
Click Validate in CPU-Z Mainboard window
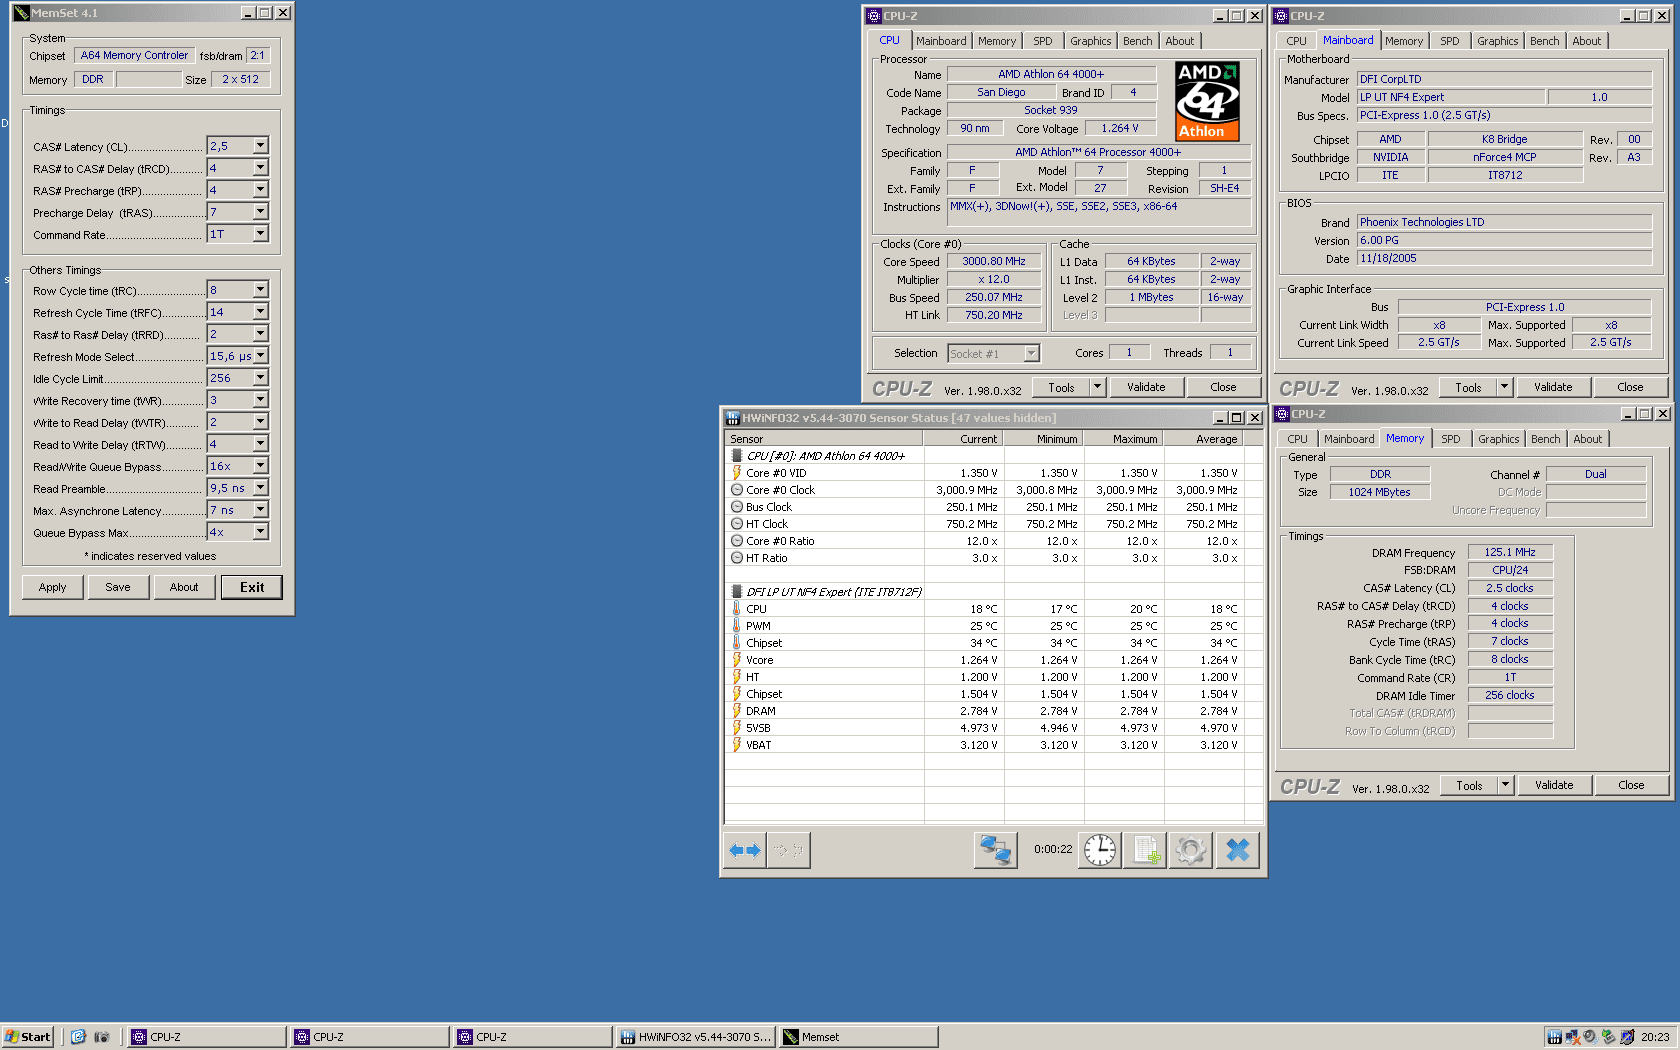pos(1553,387)
